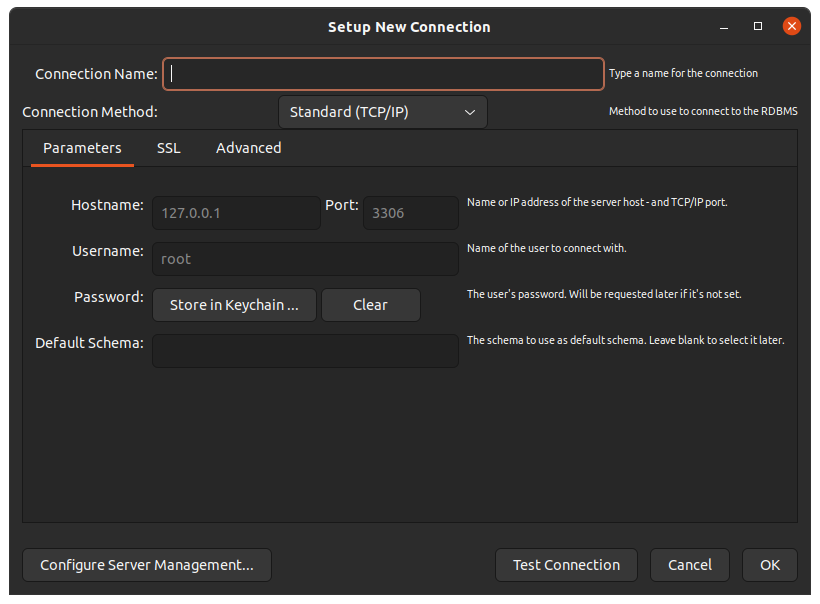Focus the Default Schema input box

click(305, 351)
